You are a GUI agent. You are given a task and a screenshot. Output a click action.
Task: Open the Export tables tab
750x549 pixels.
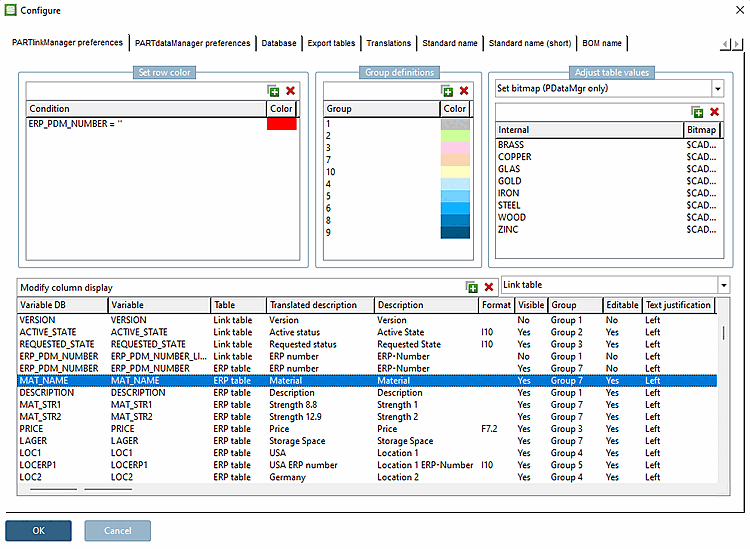click(331, 43)
